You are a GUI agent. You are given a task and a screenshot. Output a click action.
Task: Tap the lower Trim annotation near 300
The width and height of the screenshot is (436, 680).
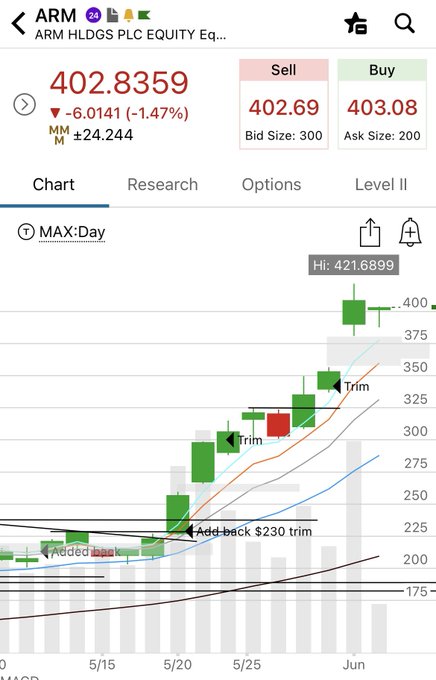point(245,440)
